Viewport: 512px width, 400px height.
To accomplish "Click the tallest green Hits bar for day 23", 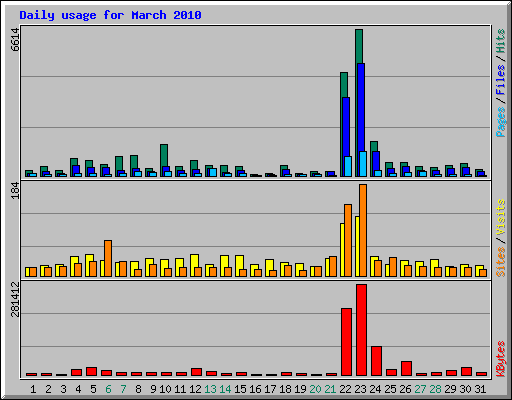I will pos(359,46).
